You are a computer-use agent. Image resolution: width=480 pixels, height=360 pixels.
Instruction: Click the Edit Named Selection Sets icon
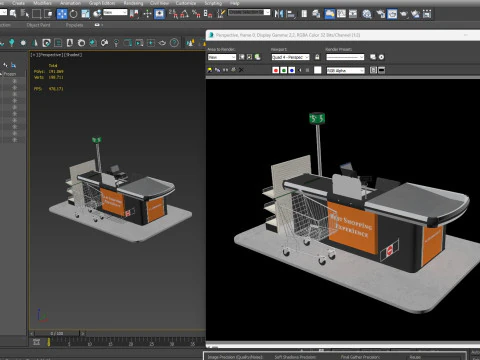[221, 14]
